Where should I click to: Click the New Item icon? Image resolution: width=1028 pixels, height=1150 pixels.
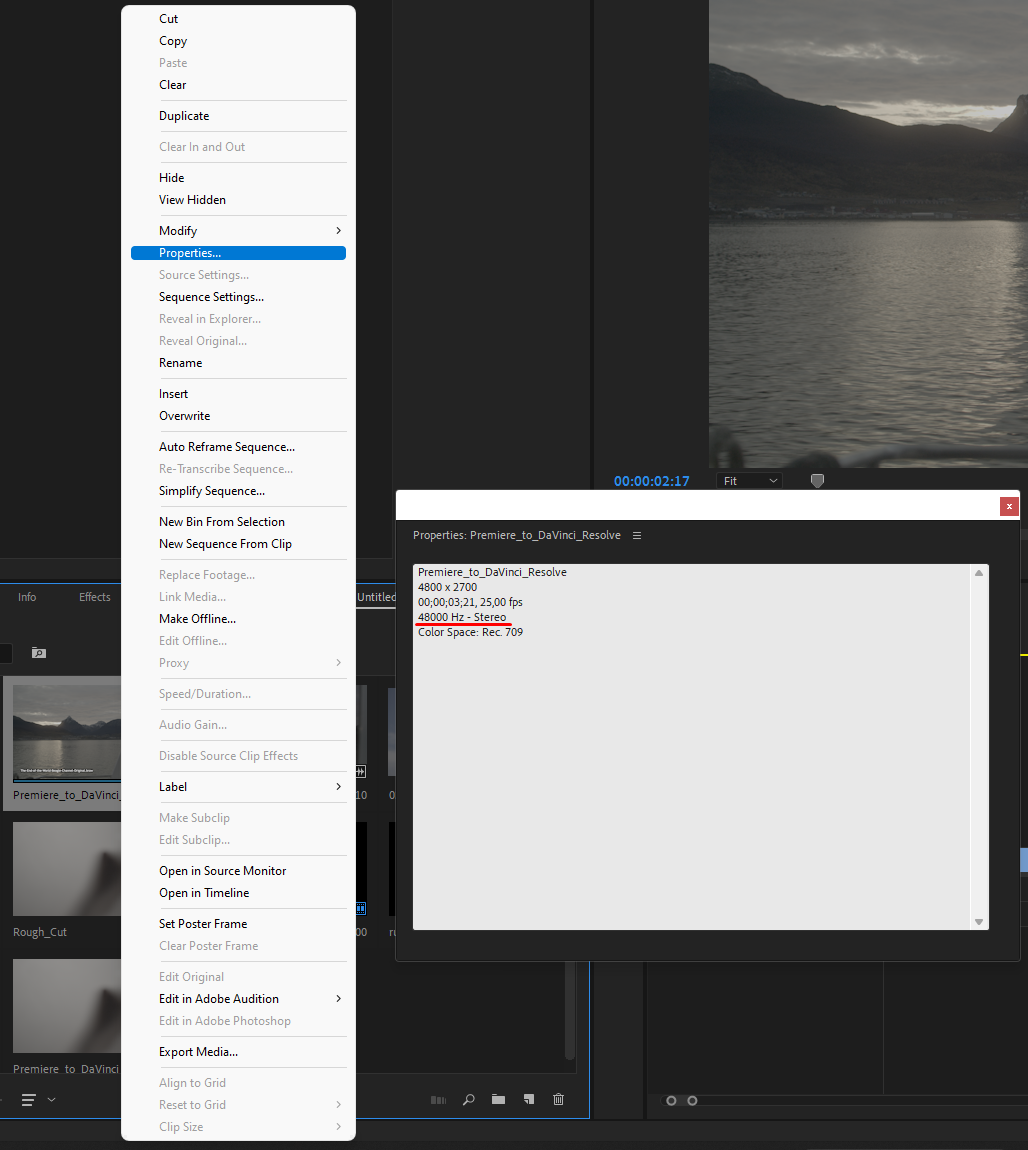[529, 1099]
